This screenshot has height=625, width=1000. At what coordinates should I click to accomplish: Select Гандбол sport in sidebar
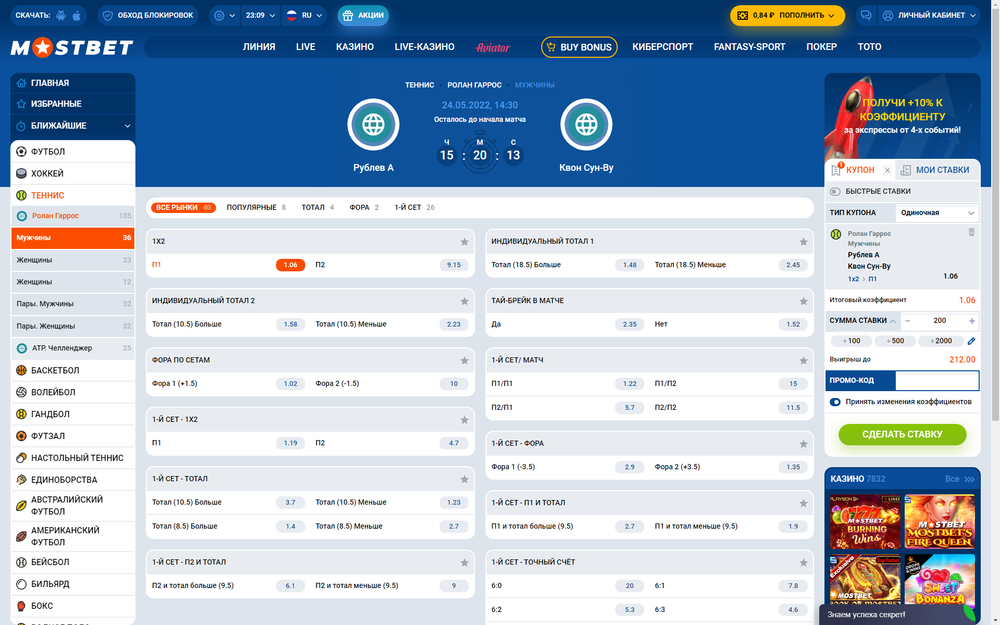(73, 414)
